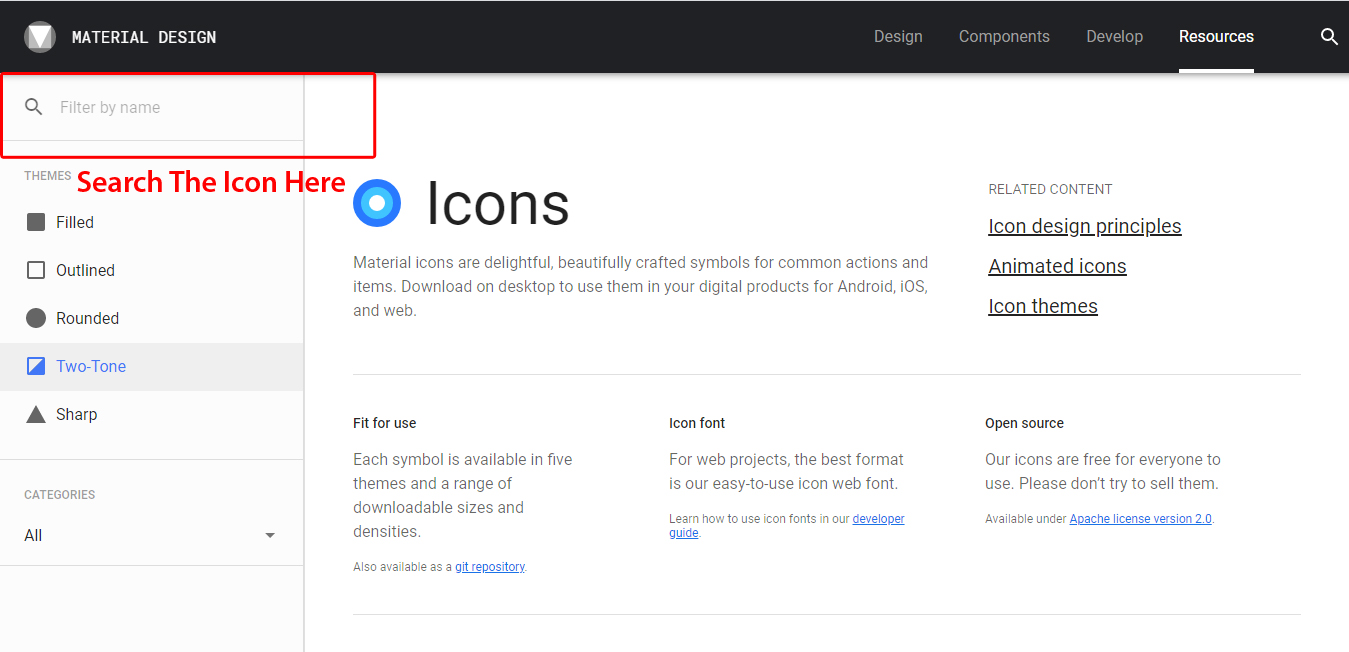This screenshot has height=652, width=1349.
Task: Open the Design tab
Action: click(898, 37)
